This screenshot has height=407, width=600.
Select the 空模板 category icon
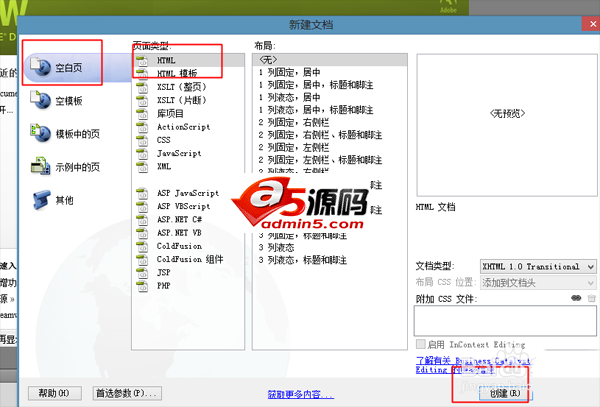point(41,100)
